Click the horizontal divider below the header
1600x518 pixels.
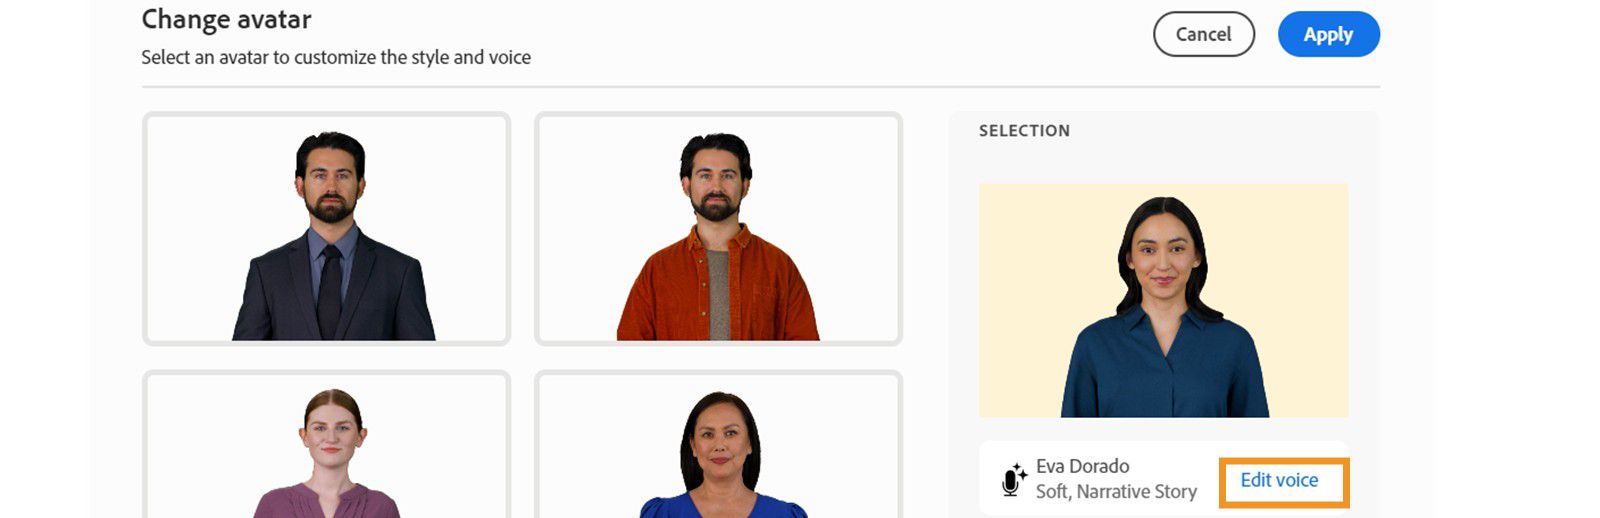[x=760, y=87]
